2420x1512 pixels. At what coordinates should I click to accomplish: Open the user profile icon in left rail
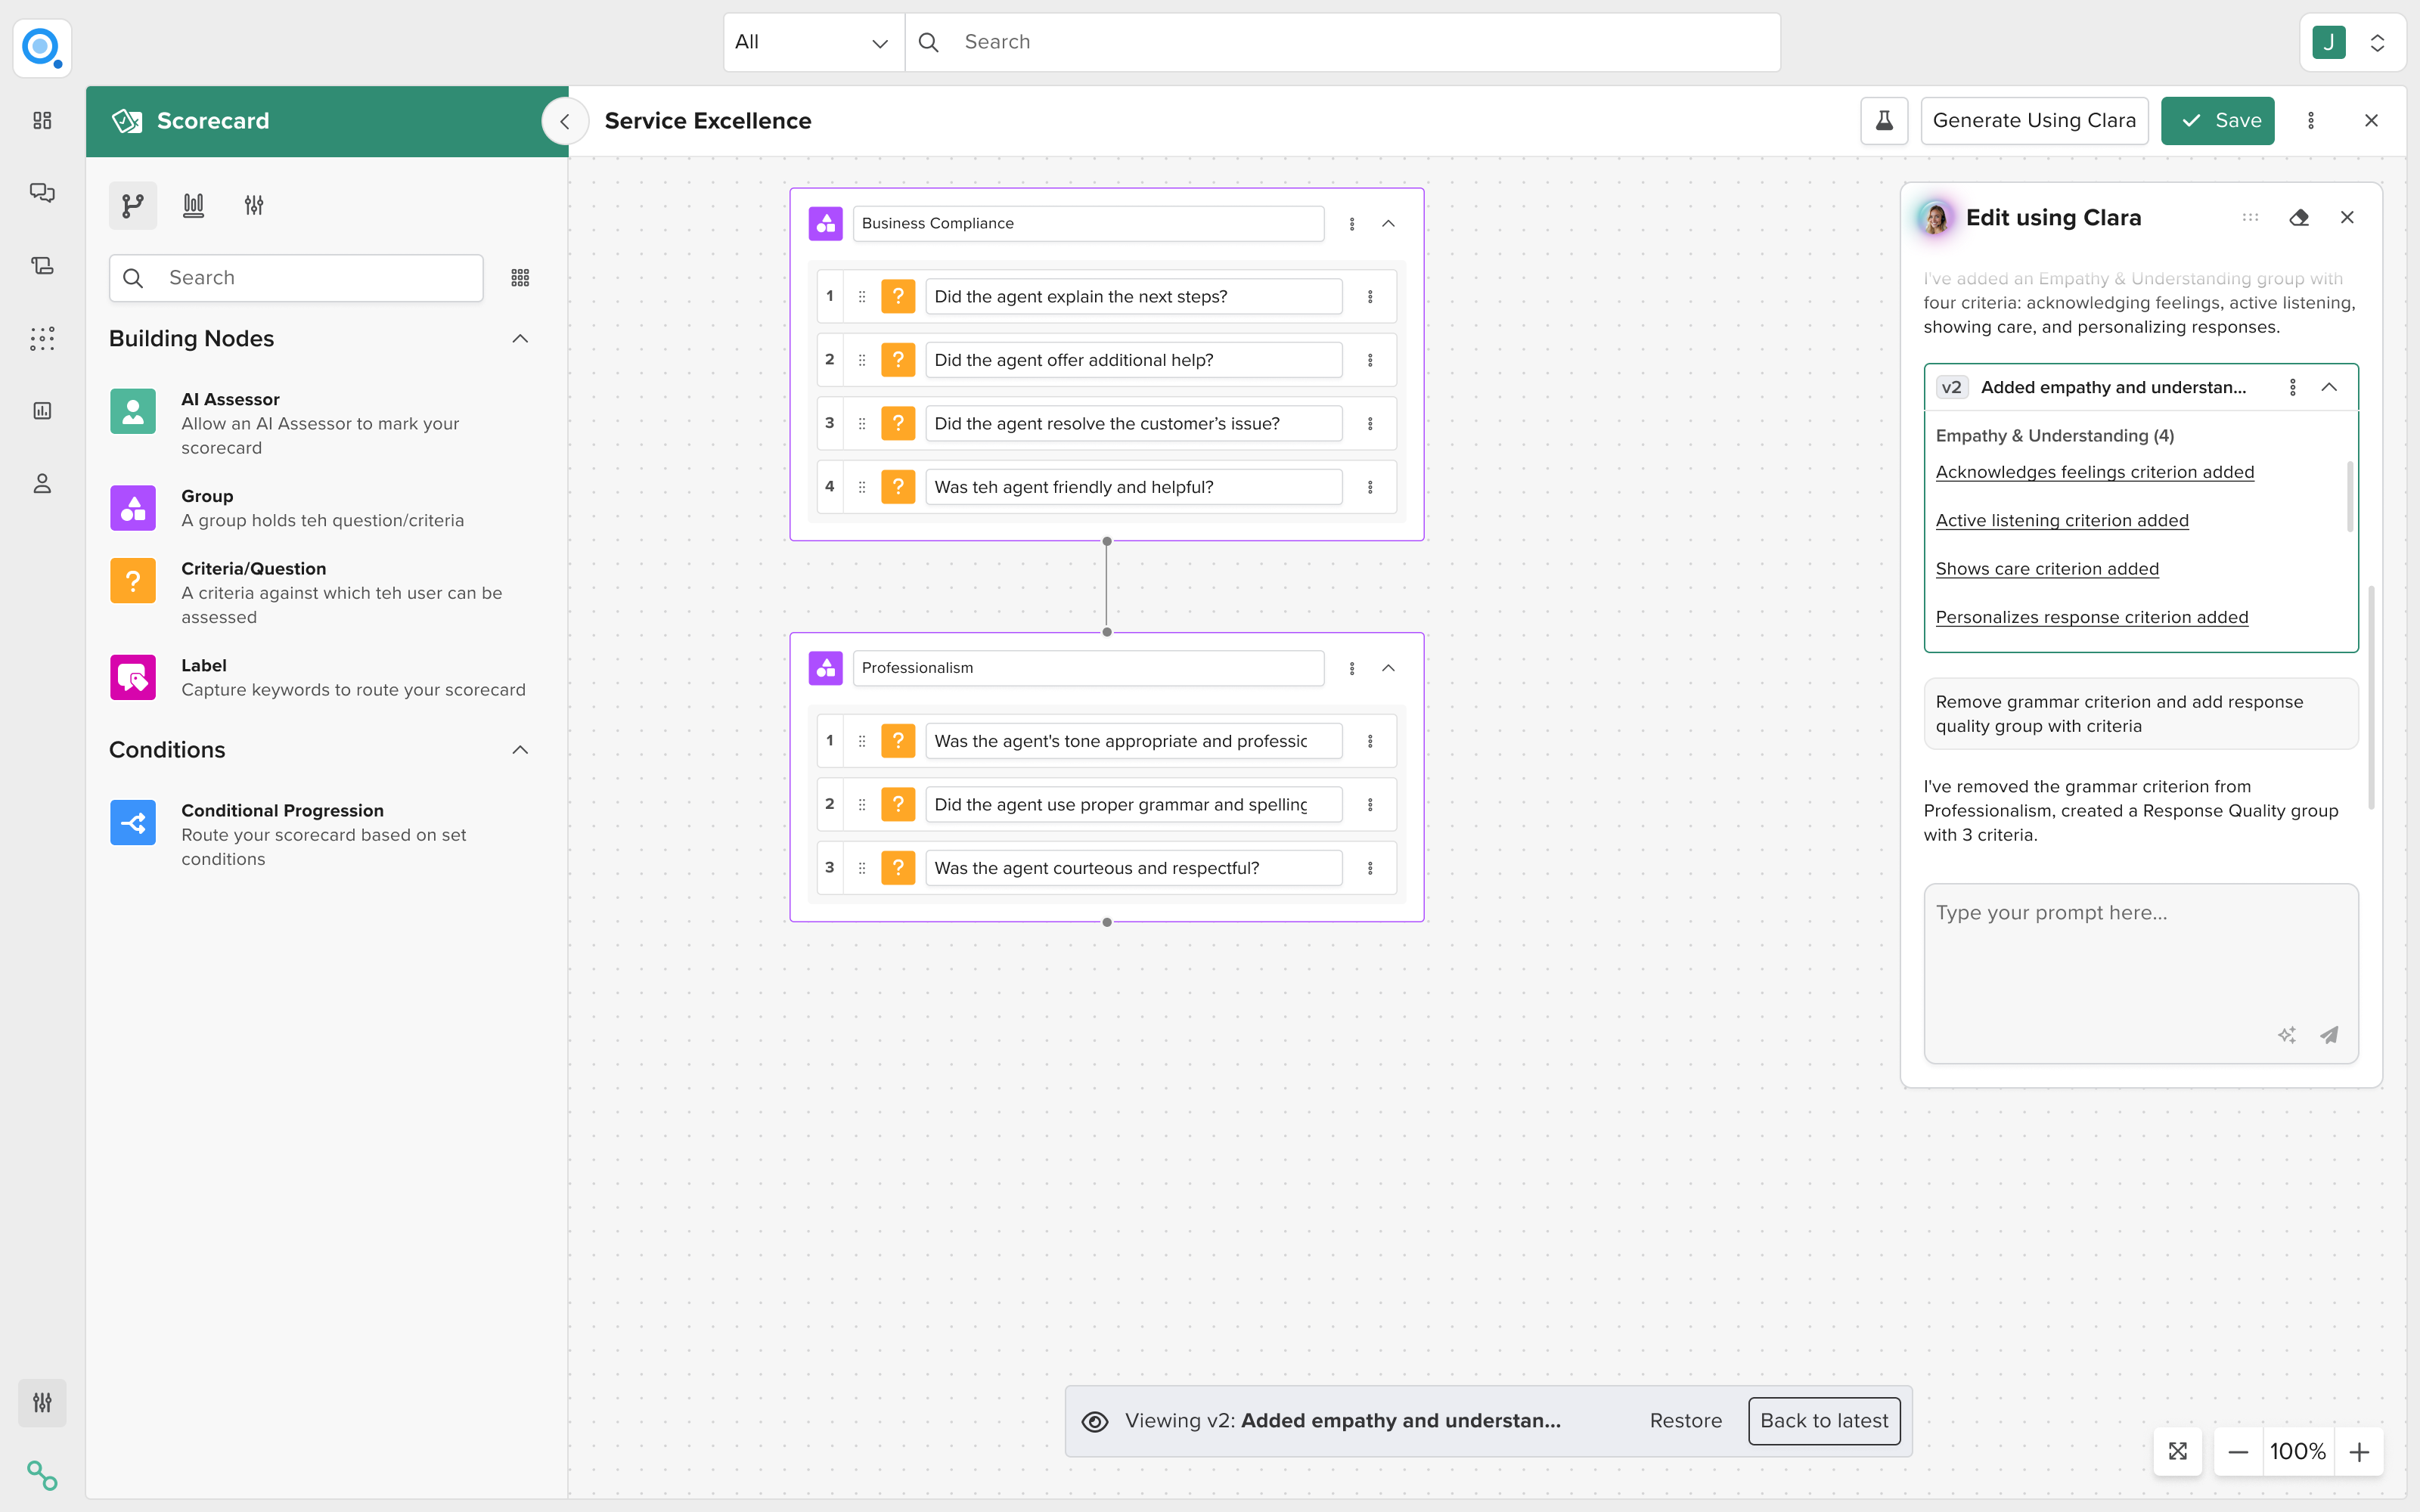coord(42,484)
